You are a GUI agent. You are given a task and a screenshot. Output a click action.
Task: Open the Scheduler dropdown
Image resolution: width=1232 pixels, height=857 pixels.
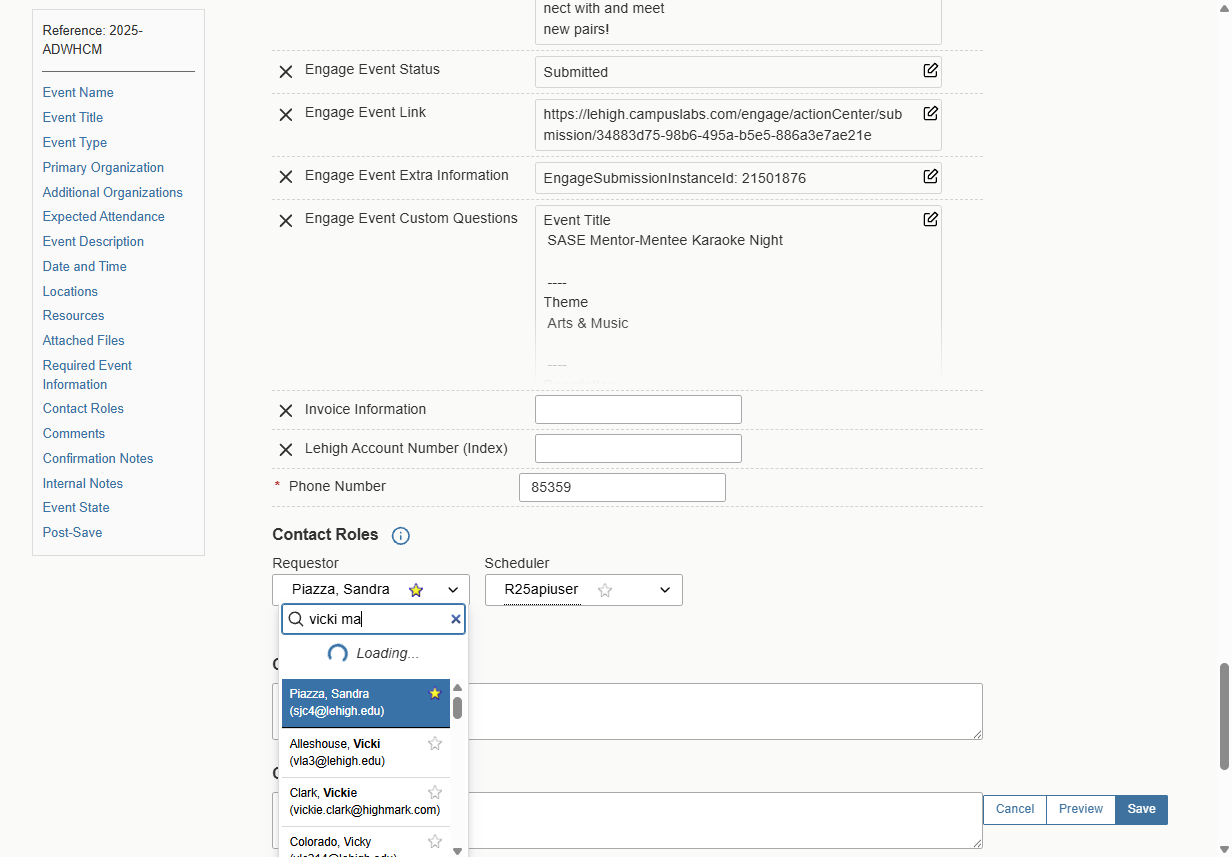665,590
